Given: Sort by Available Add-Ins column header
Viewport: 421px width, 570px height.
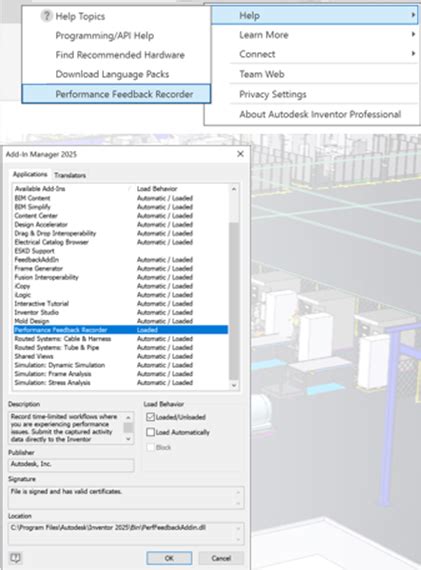Looking at the screenshot, I should [40, 189].
